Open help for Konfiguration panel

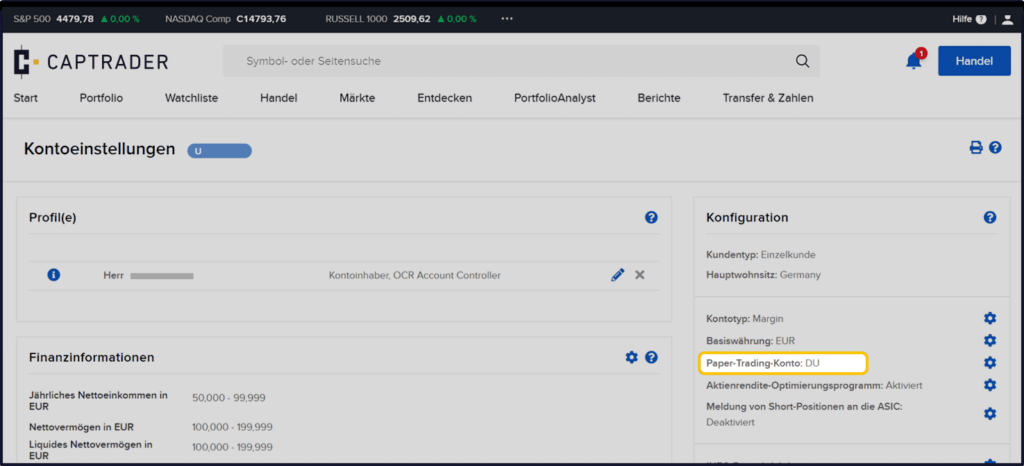pyautogui.click(x=990, y=217)
